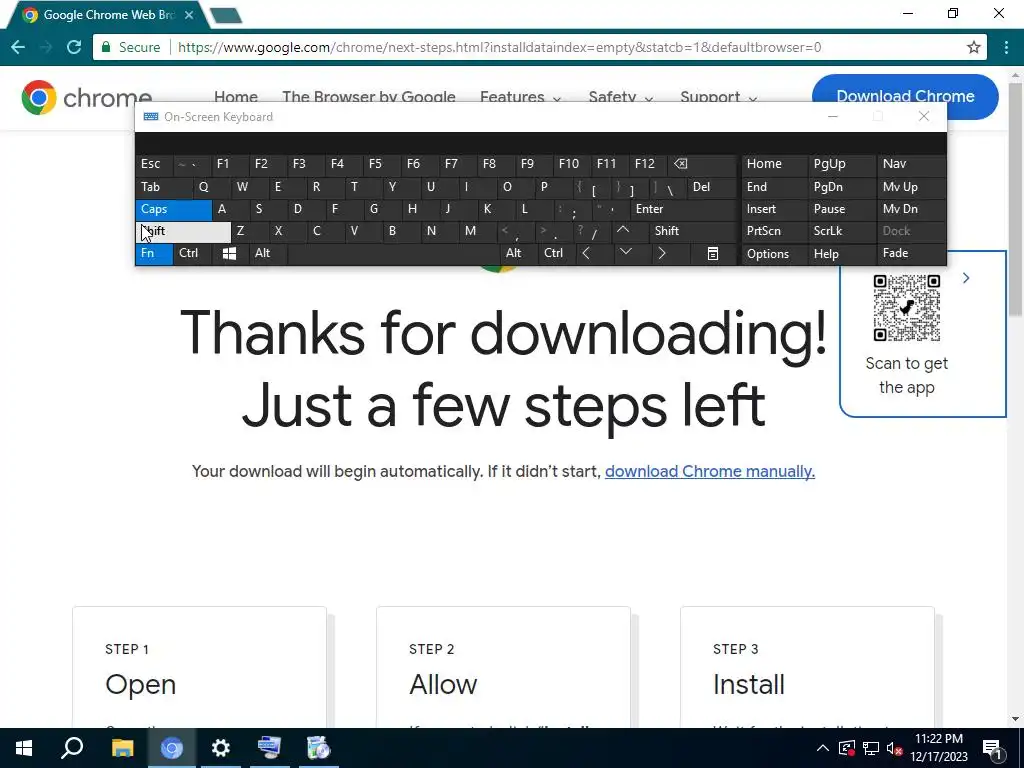
Task: Click the space bar on On-Screen Keyboard
Action: 394,253
